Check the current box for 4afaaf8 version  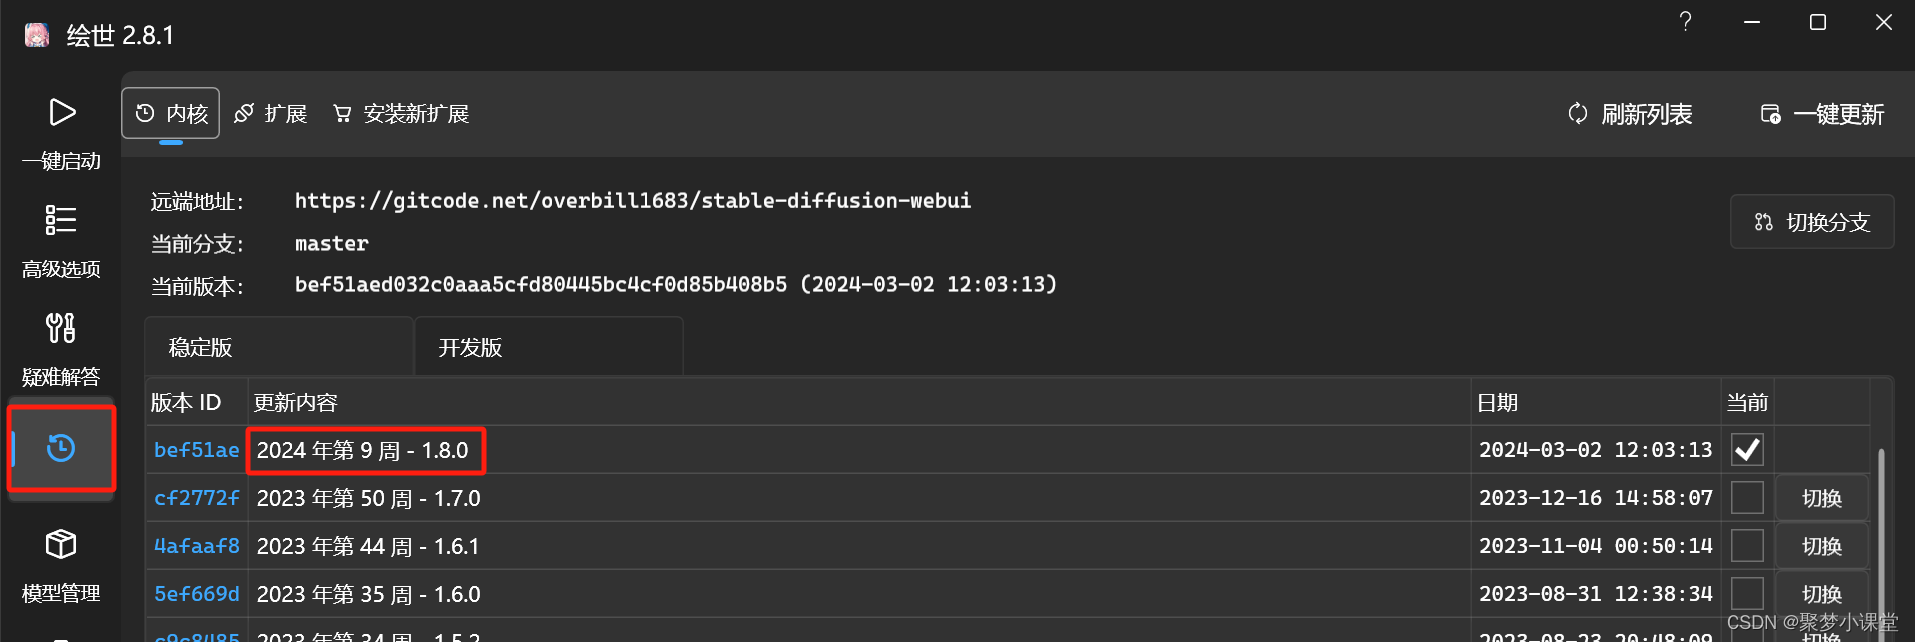tap(1747, 546)
